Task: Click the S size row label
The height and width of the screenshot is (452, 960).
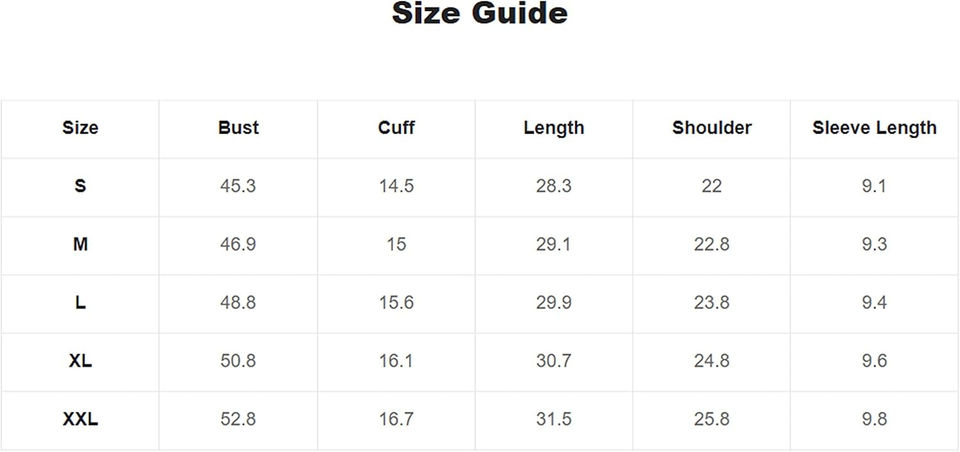Action: point(80,186)
